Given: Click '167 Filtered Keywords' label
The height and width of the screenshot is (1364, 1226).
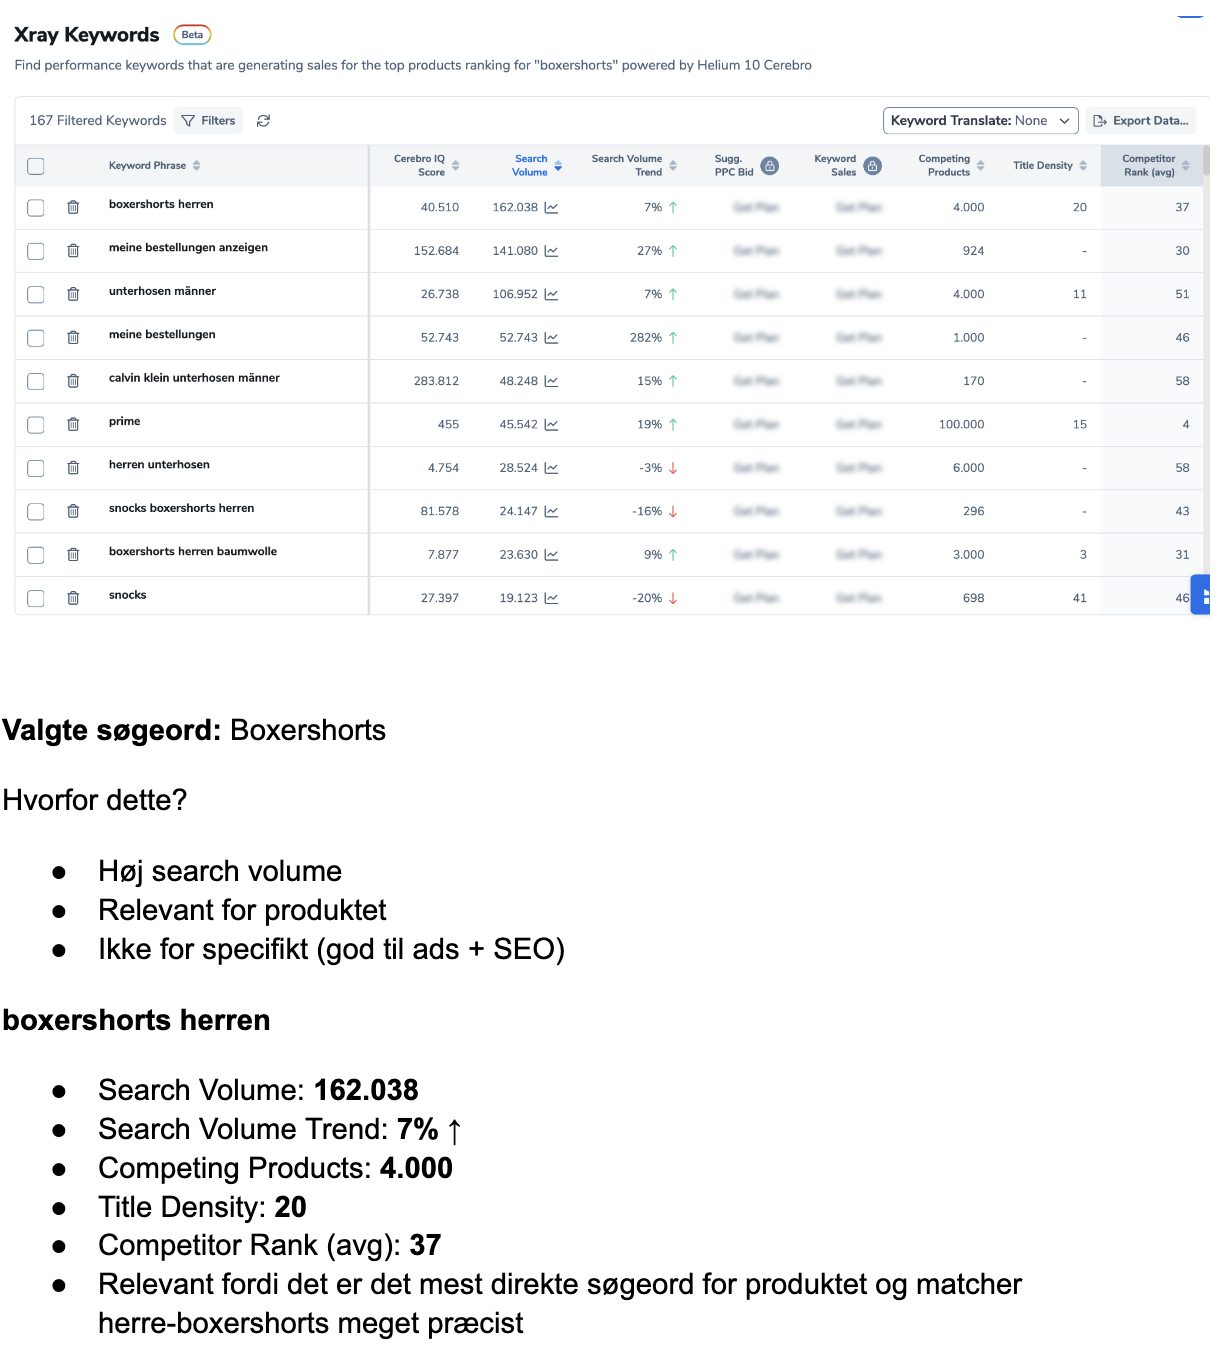Looking at the screenshot, I should 98,121.
